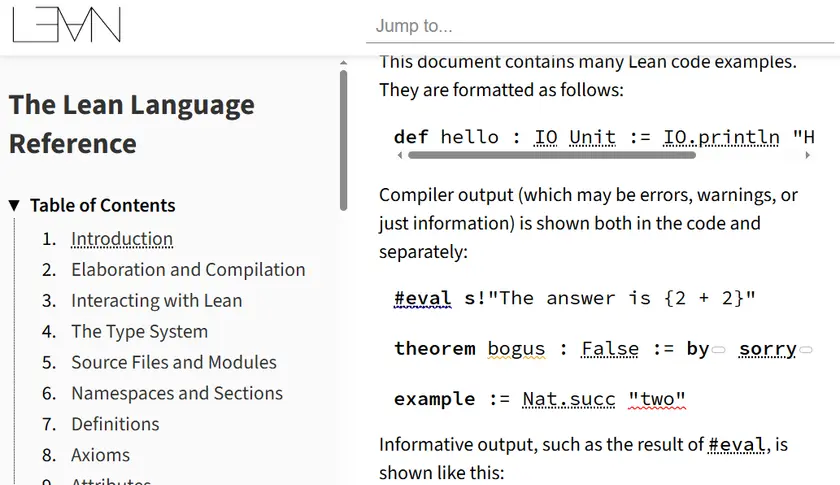The height and width of the screenshot is (485, 840).
Task: Open Namespaces and Sections chapter
Action: click(x=177, y=394)
